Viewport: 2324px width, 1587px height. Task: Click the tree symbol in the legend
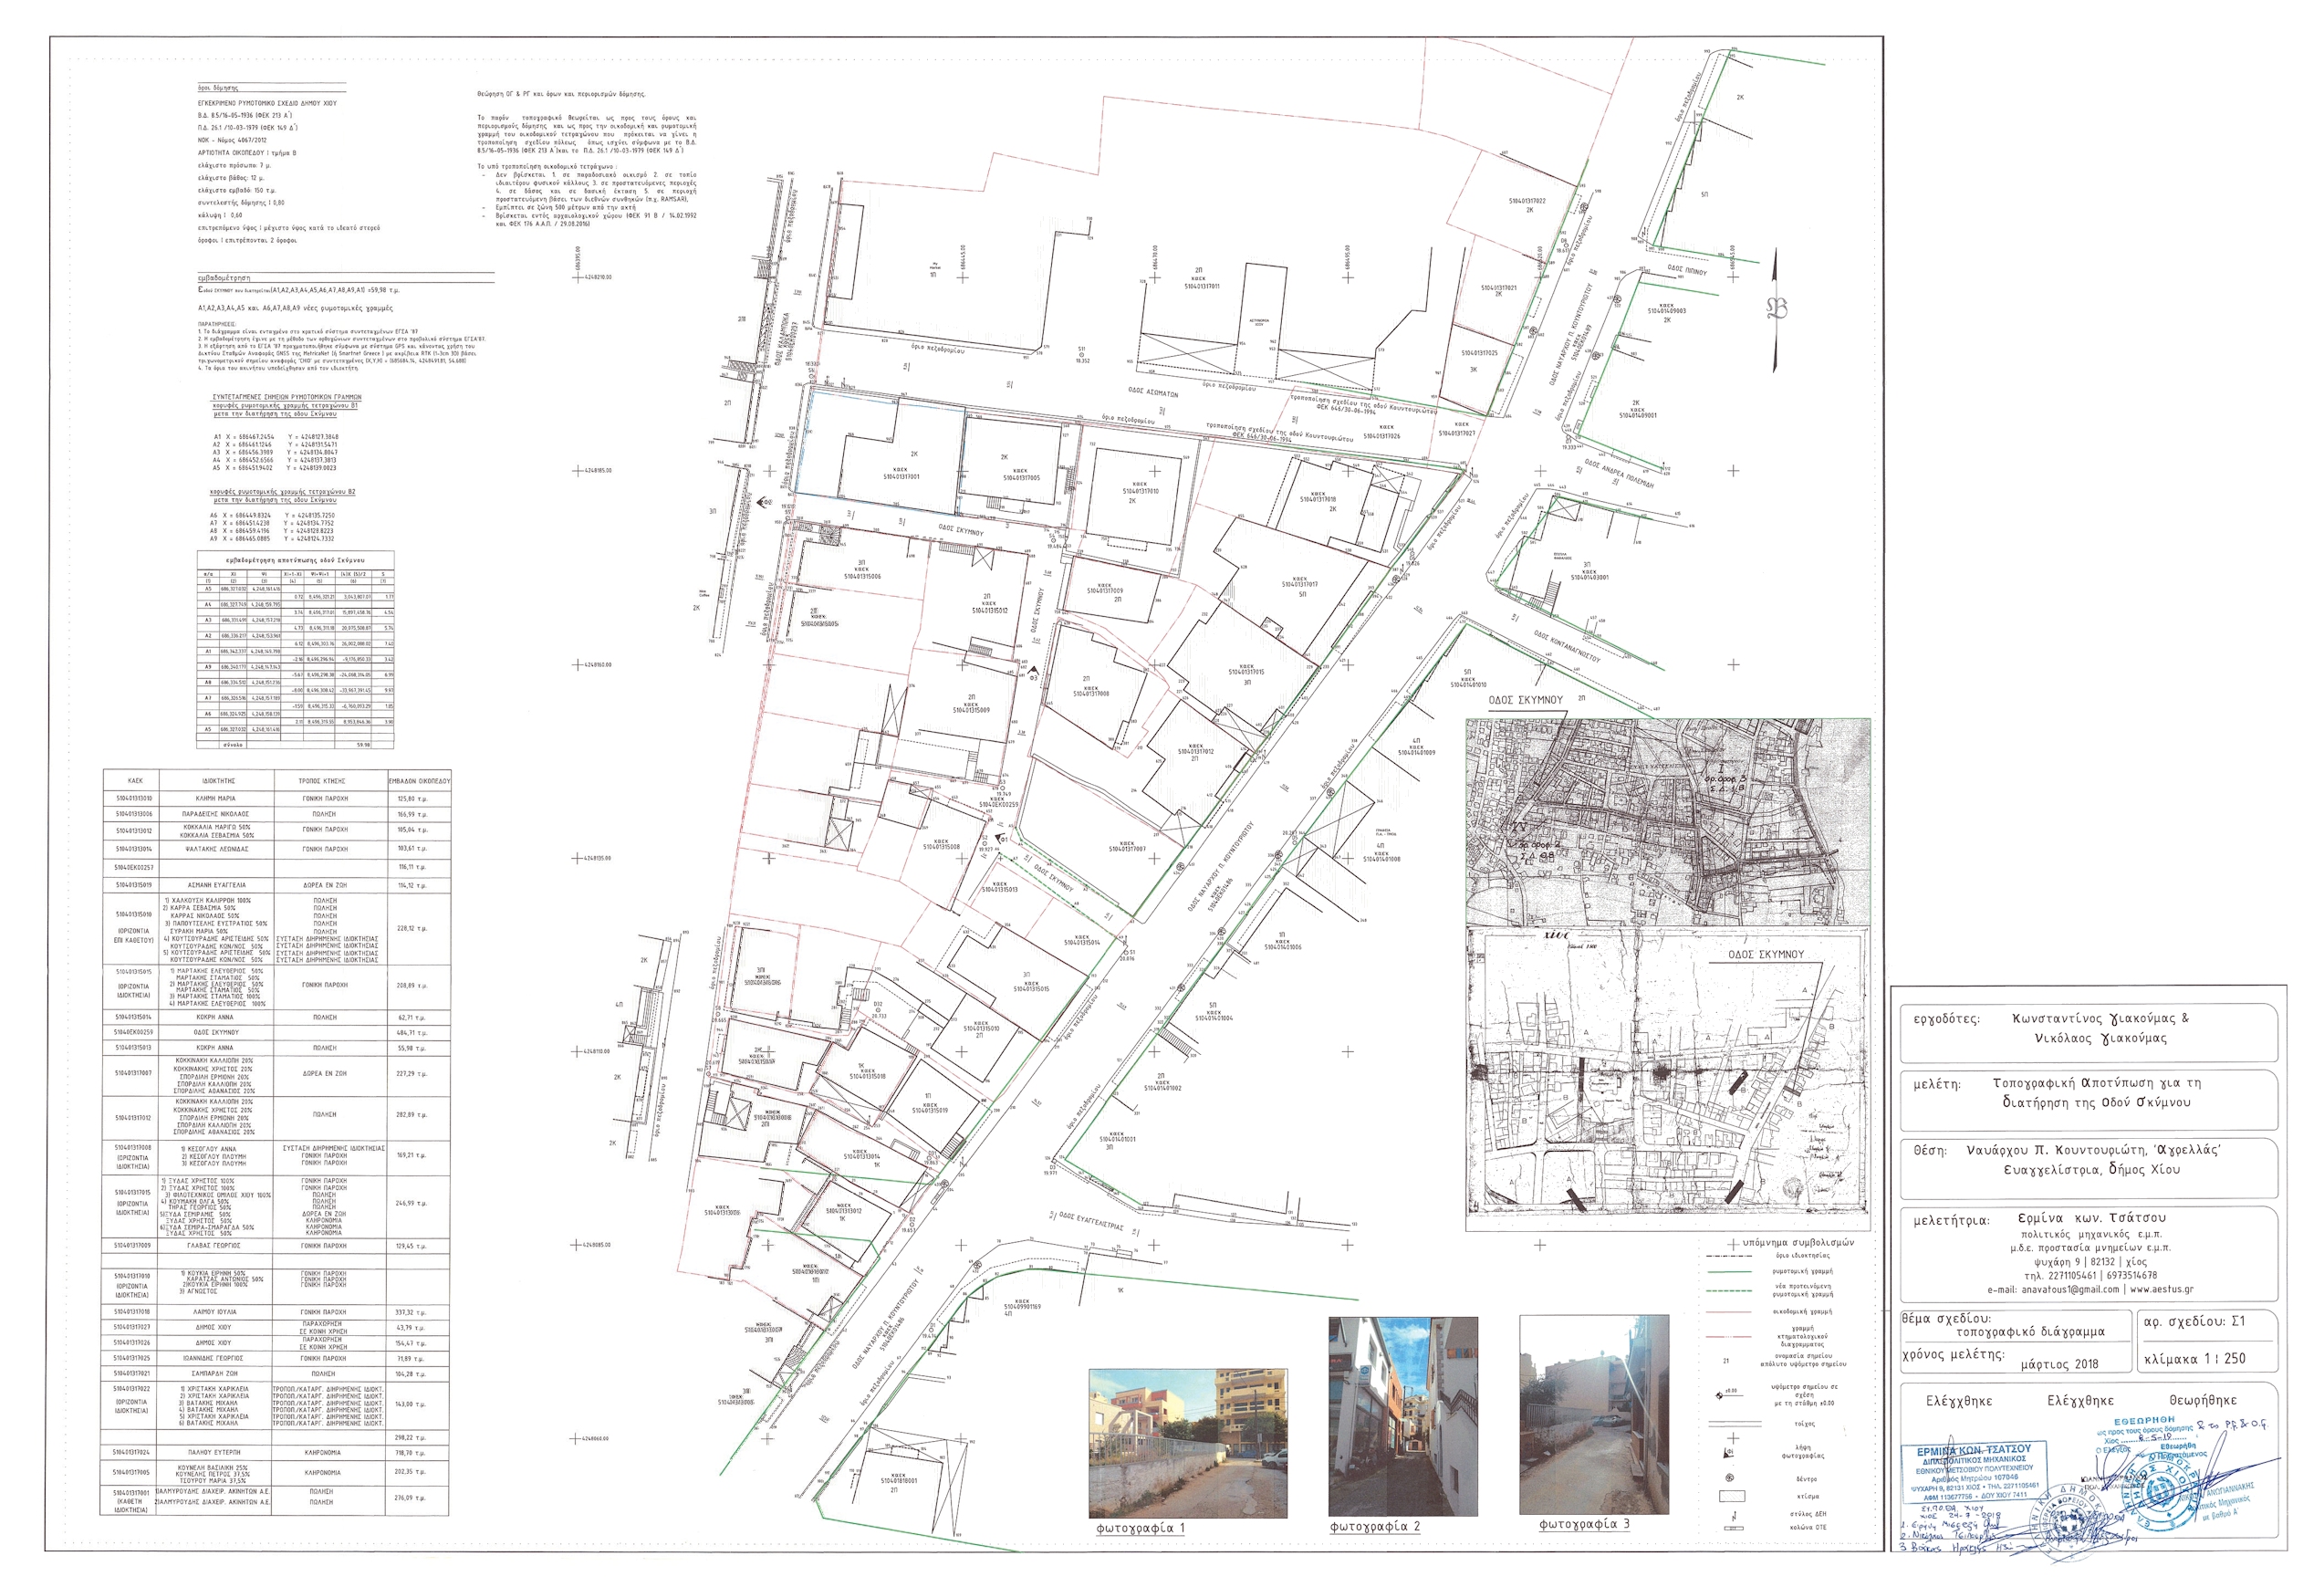click(x=1730, y=1478)
